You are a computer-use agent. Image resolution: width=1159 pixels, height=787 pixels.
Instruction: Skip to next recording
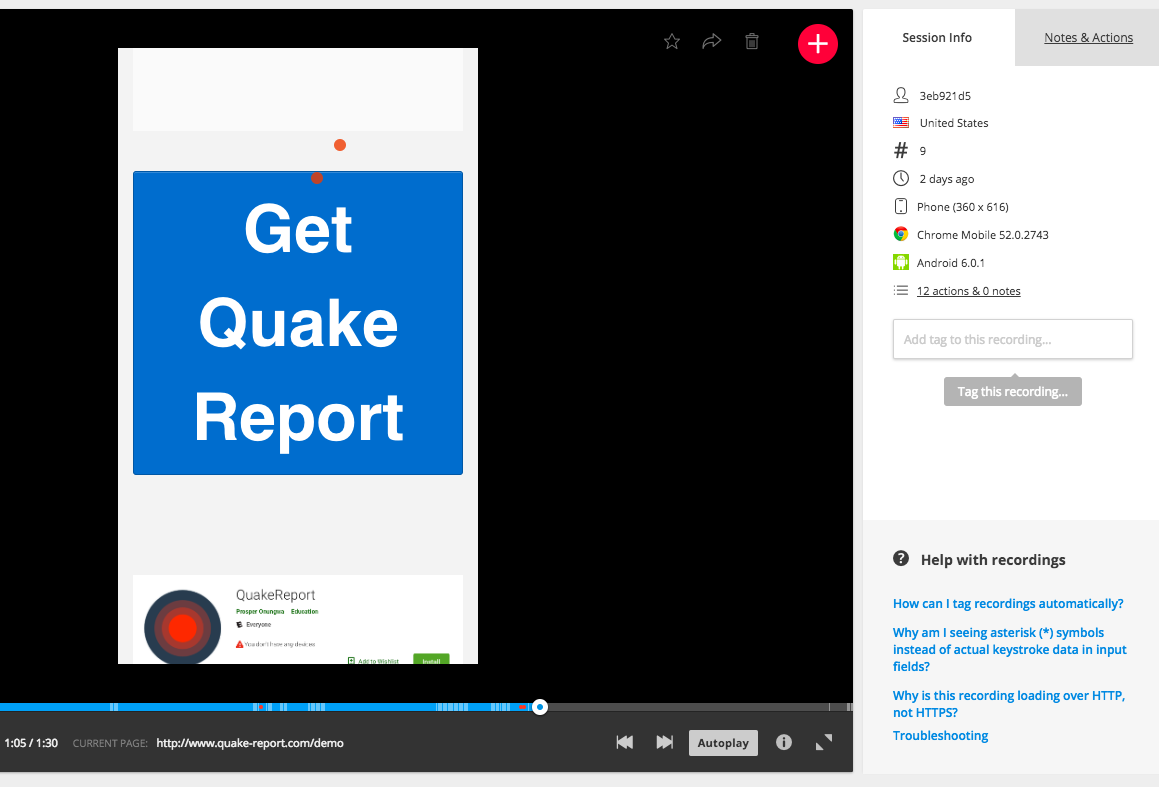tap(665, 742)
